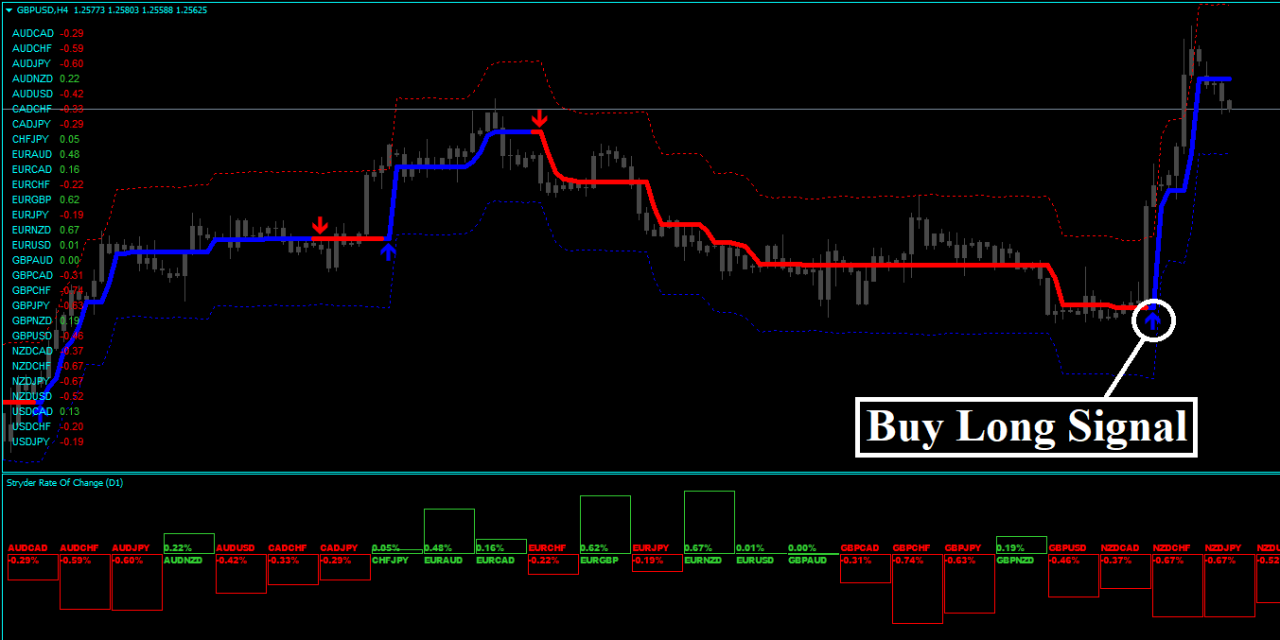Click the tall green 0.67% EURNZD bar
The height and width of the screenshot is (640, 1280).
709,522
